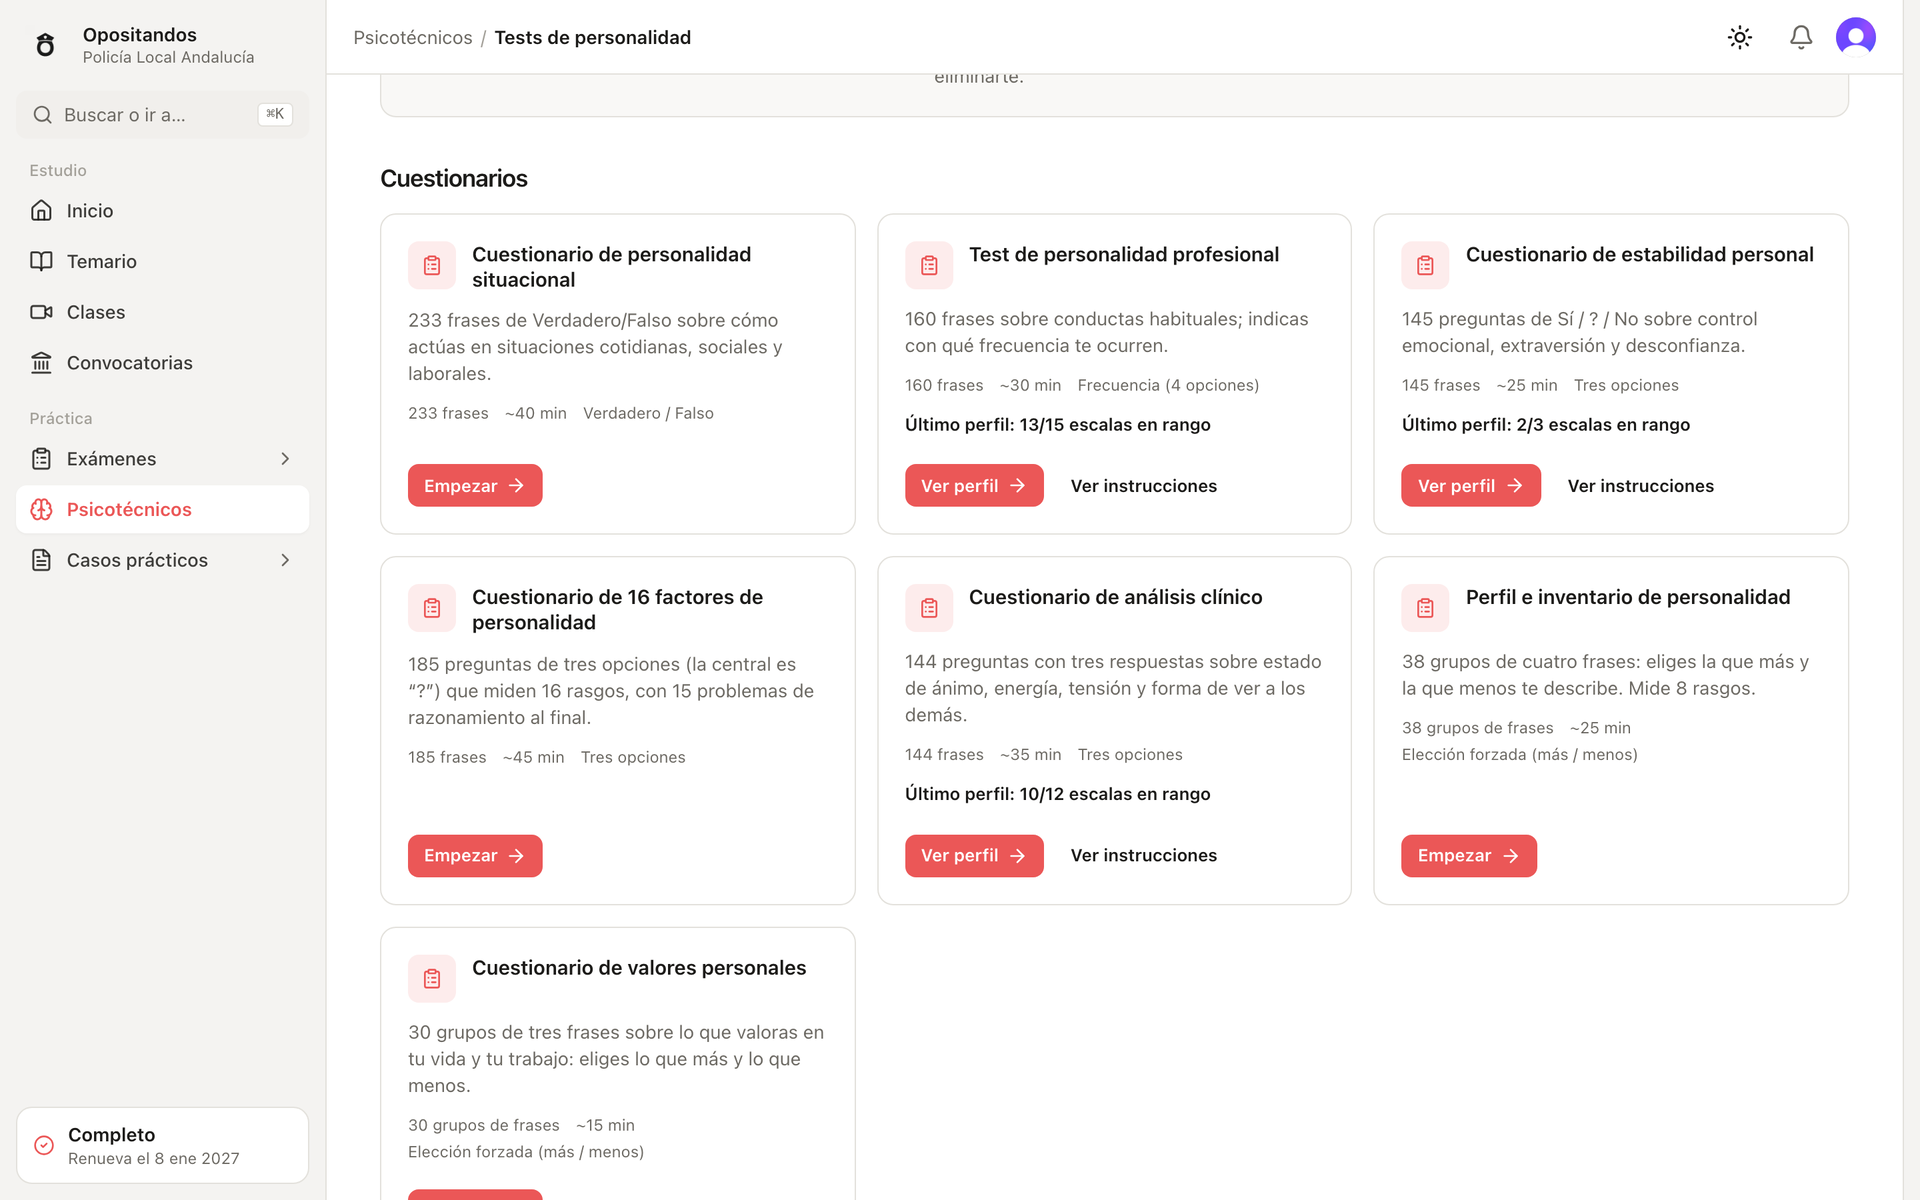Click the Test de personalidad profesional card icon
The width and height of the screenshot is (1920, 1200).
point(929,266)
